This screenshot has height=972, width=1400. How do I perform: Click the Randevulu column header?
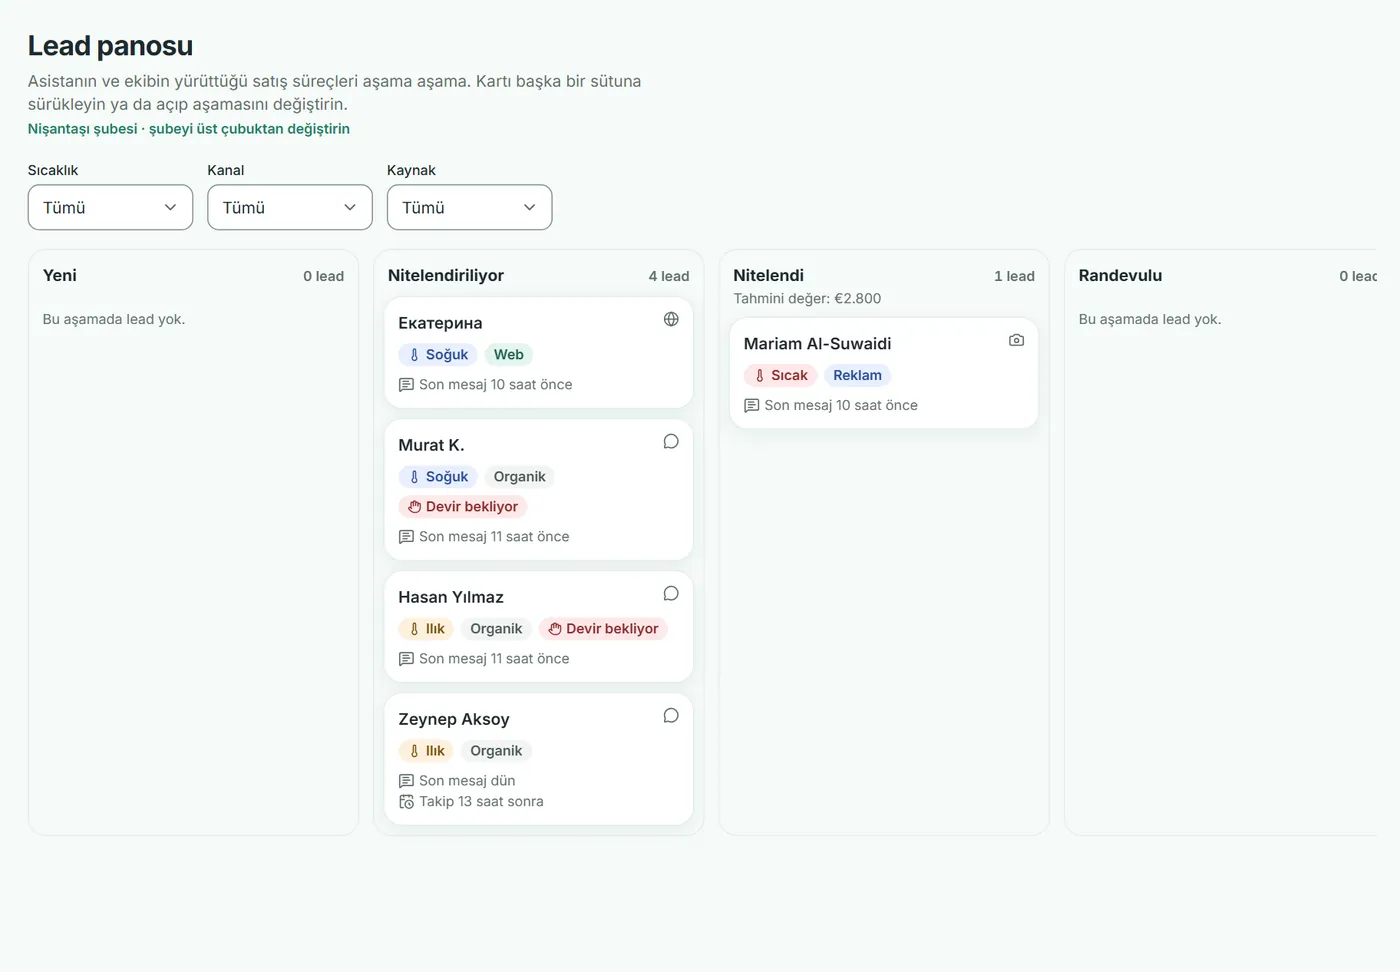(1120, 276)
